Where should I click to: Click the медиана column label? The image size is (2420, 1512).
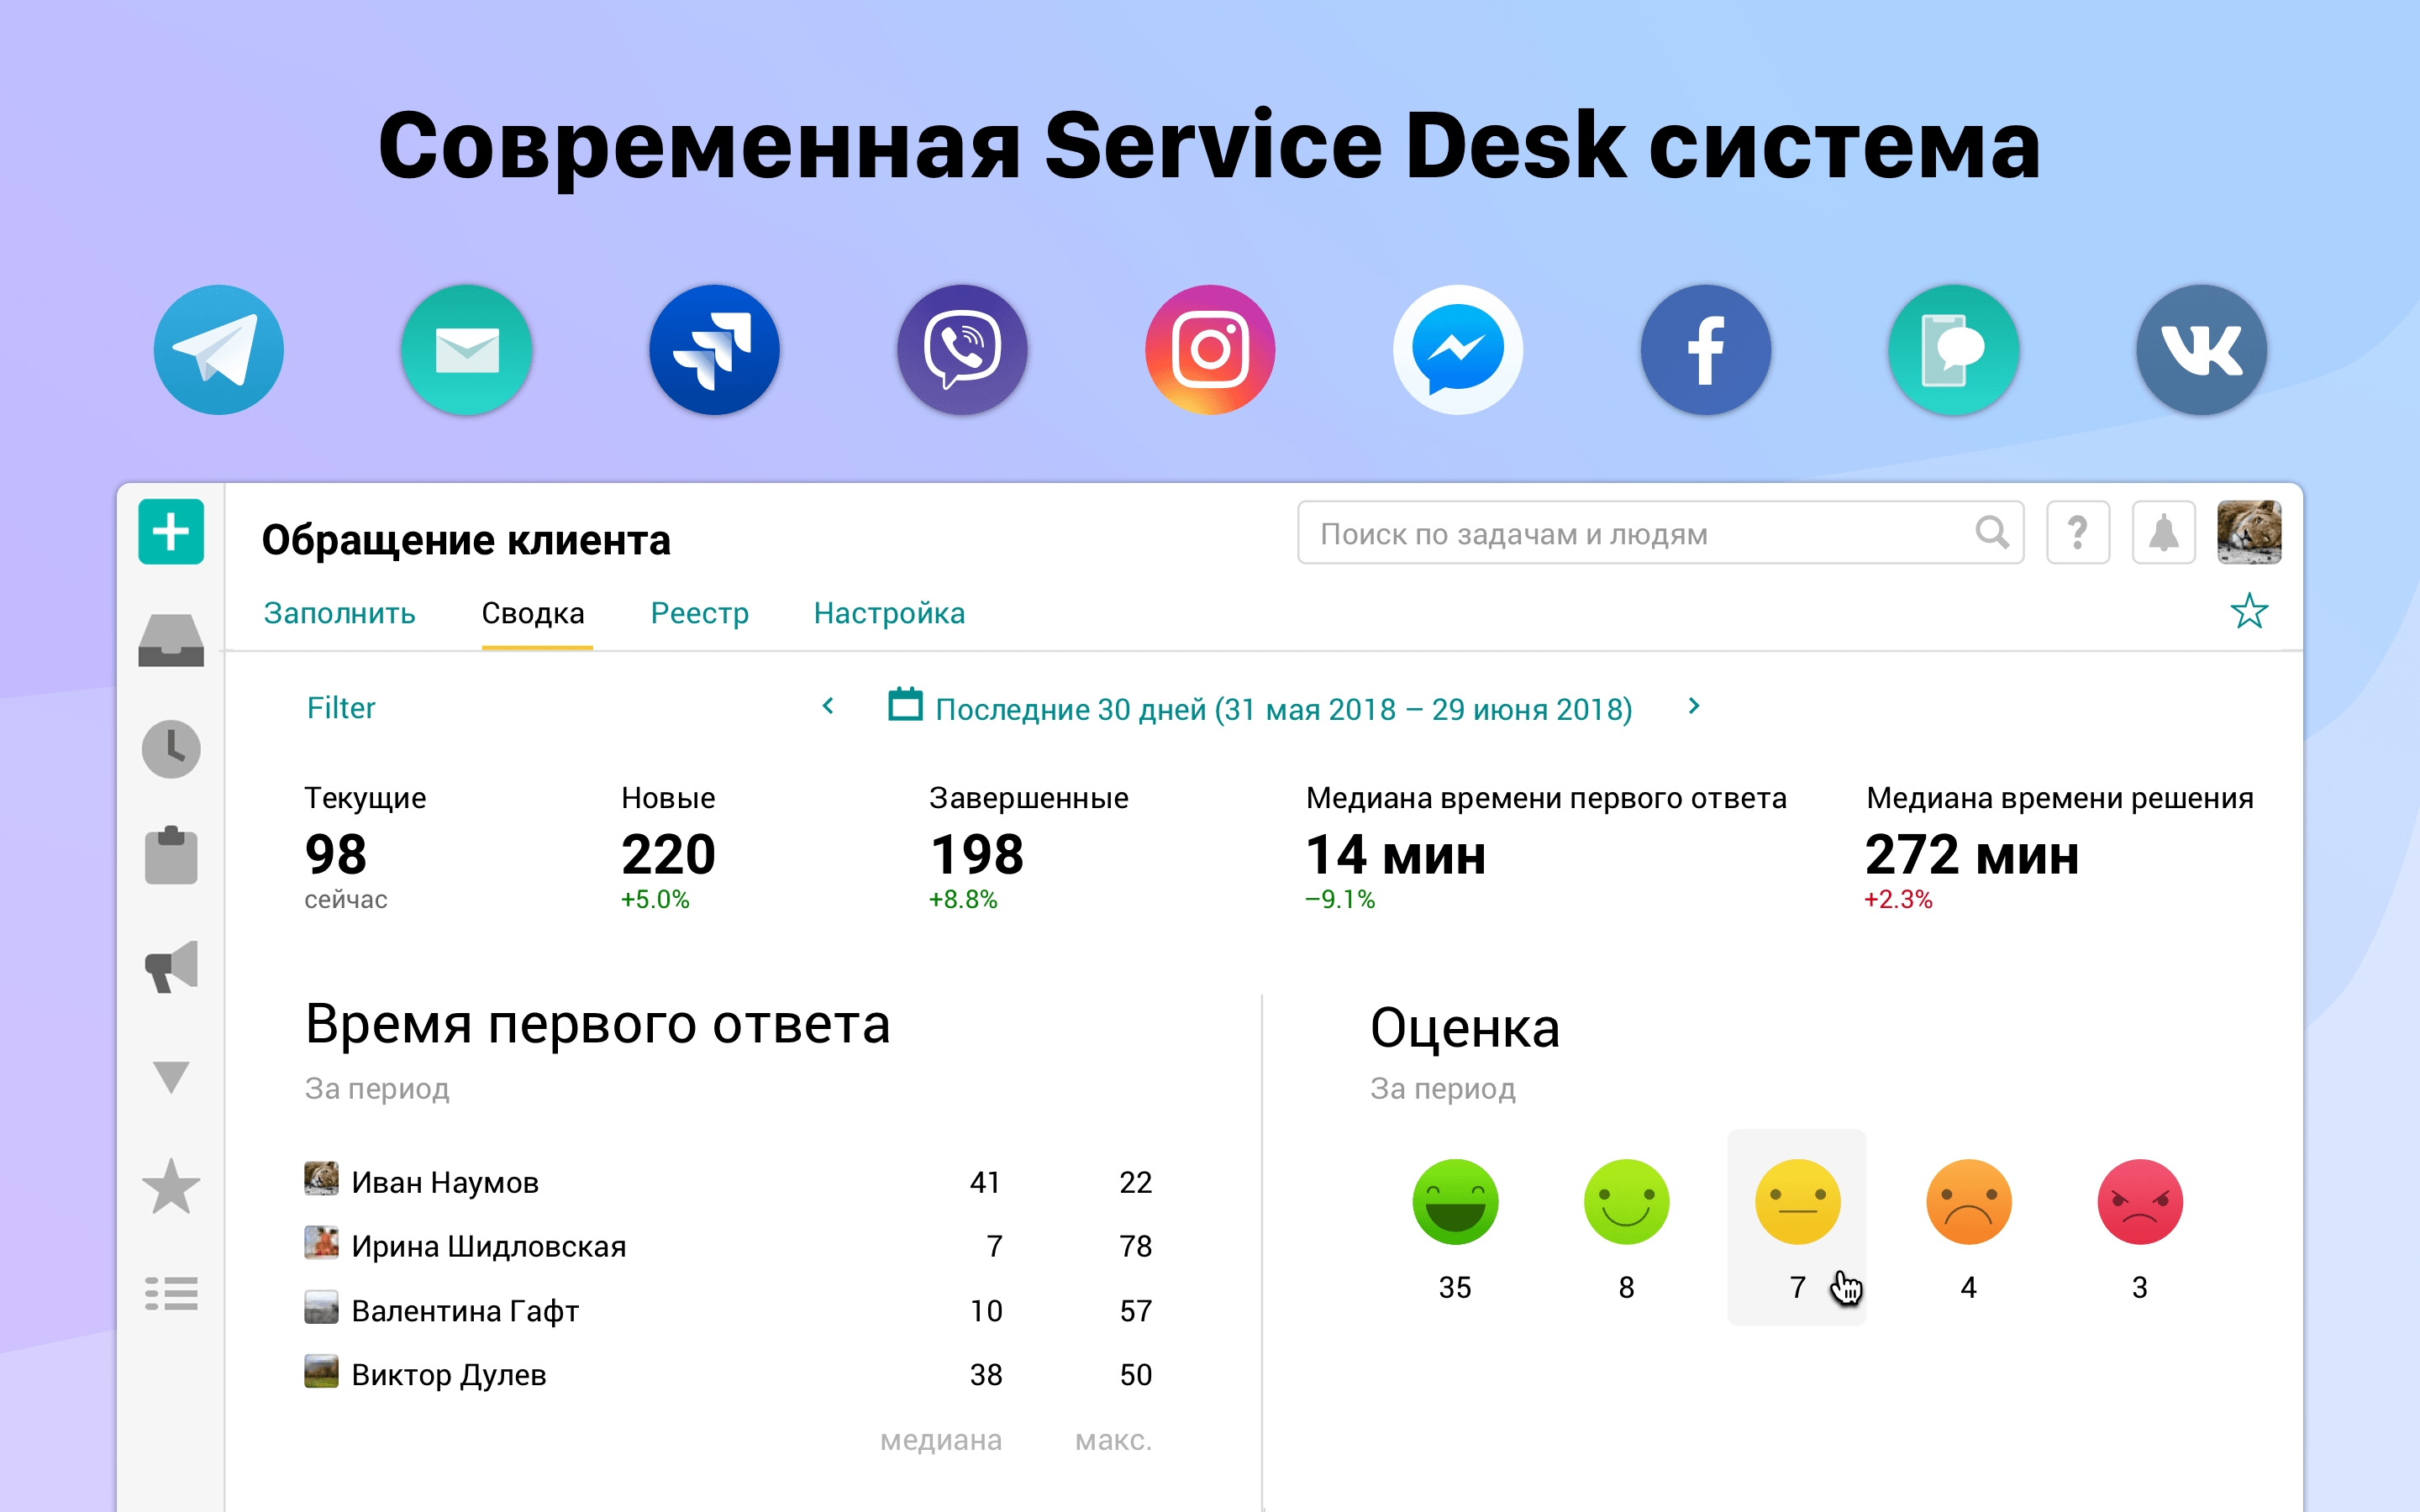pyautogui.click(x=941, y=1440)
